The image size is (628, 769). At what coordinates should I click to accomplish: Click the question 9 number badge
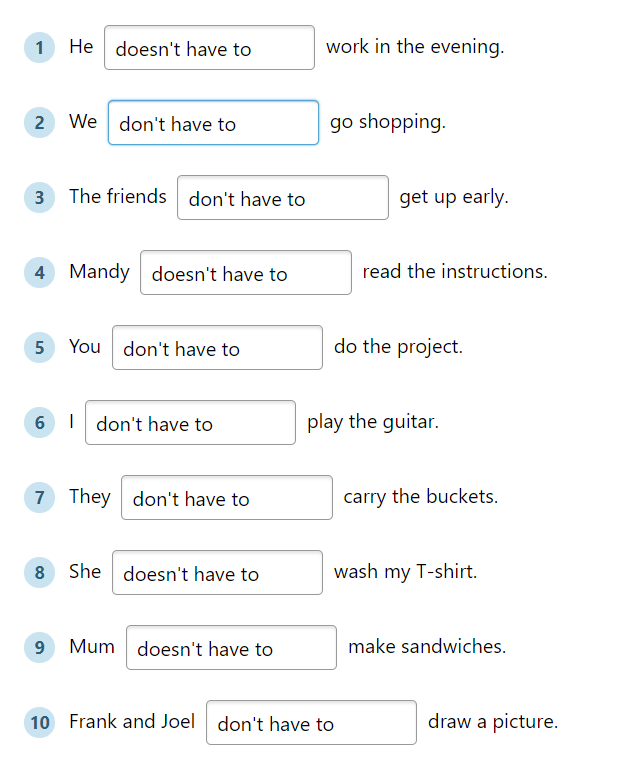[39, 647]
